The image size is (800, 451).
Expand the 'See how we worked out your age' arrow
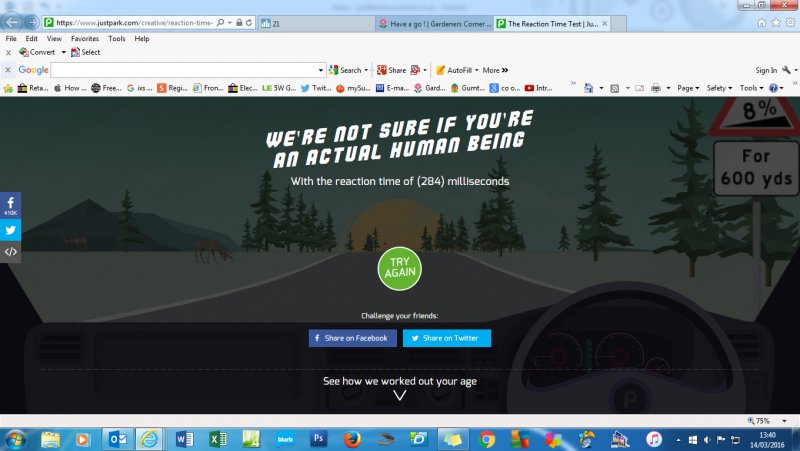coord(400,396)
